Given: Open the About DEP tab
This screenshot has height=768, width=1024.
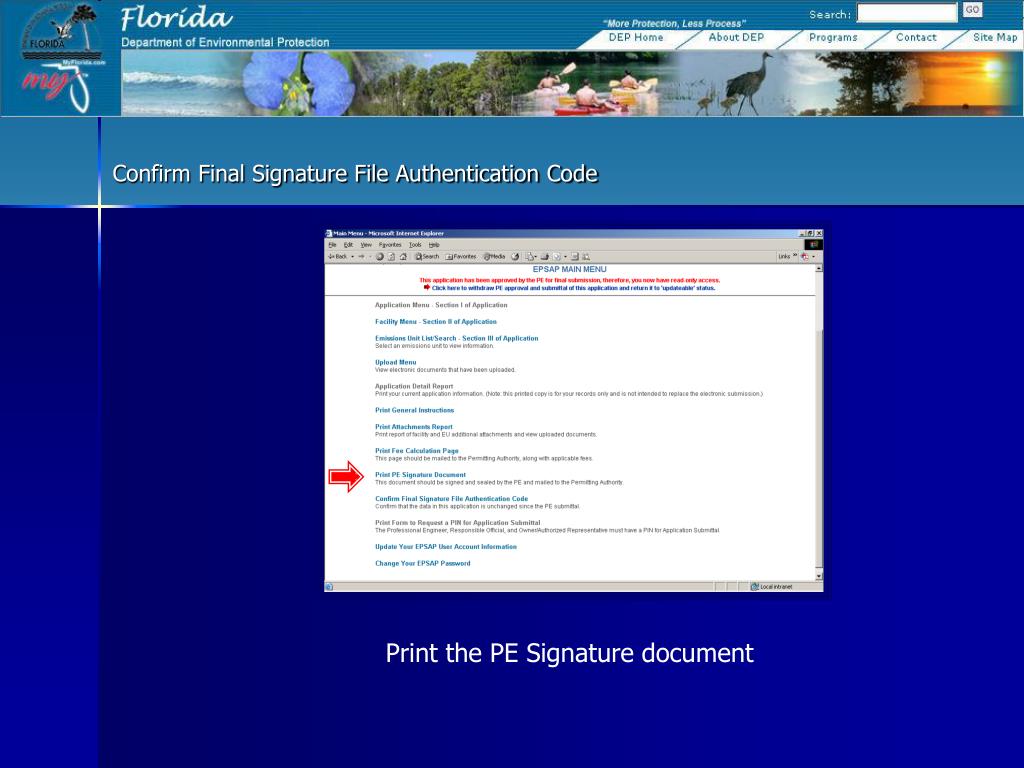Looking at the screenshot, I should (736, 37).
